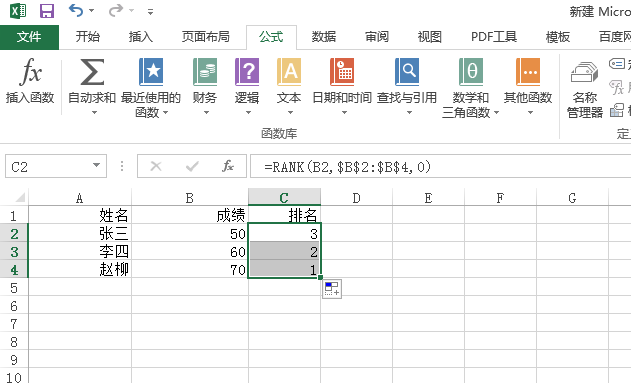Open the Text (文本) functions icon
The width and height of the screenshot is (631, 383).
(289, 72)
